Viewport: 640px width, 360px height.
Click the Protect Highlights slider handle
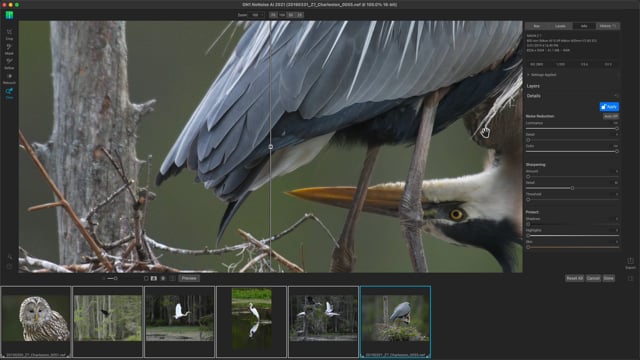pyautogui.click(x=528, y=236)
